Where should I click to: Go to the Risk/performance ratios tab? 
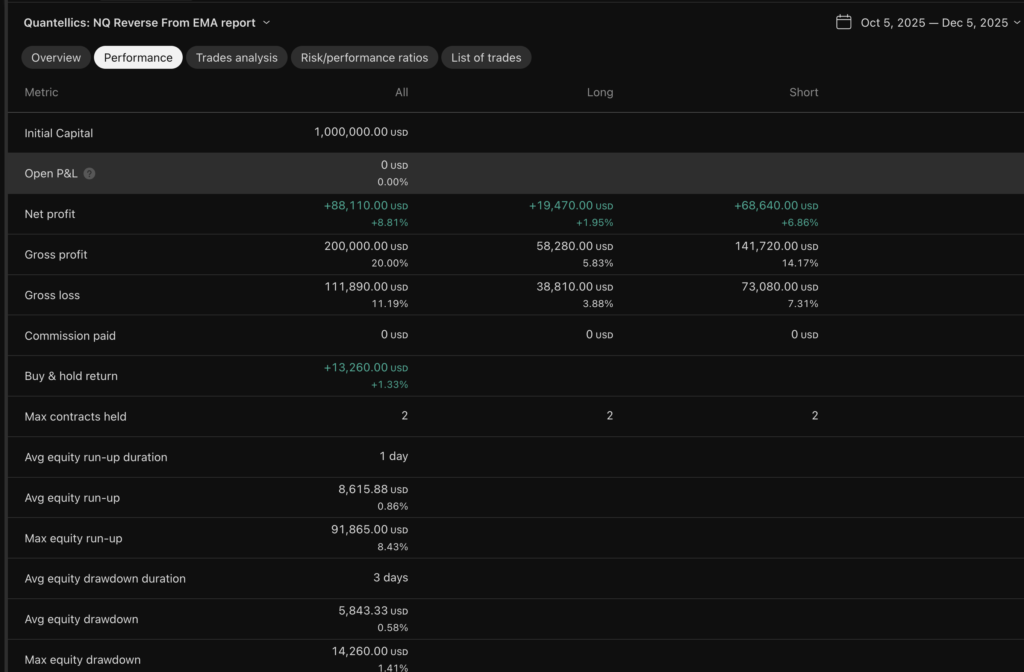(x=364, y=58)
